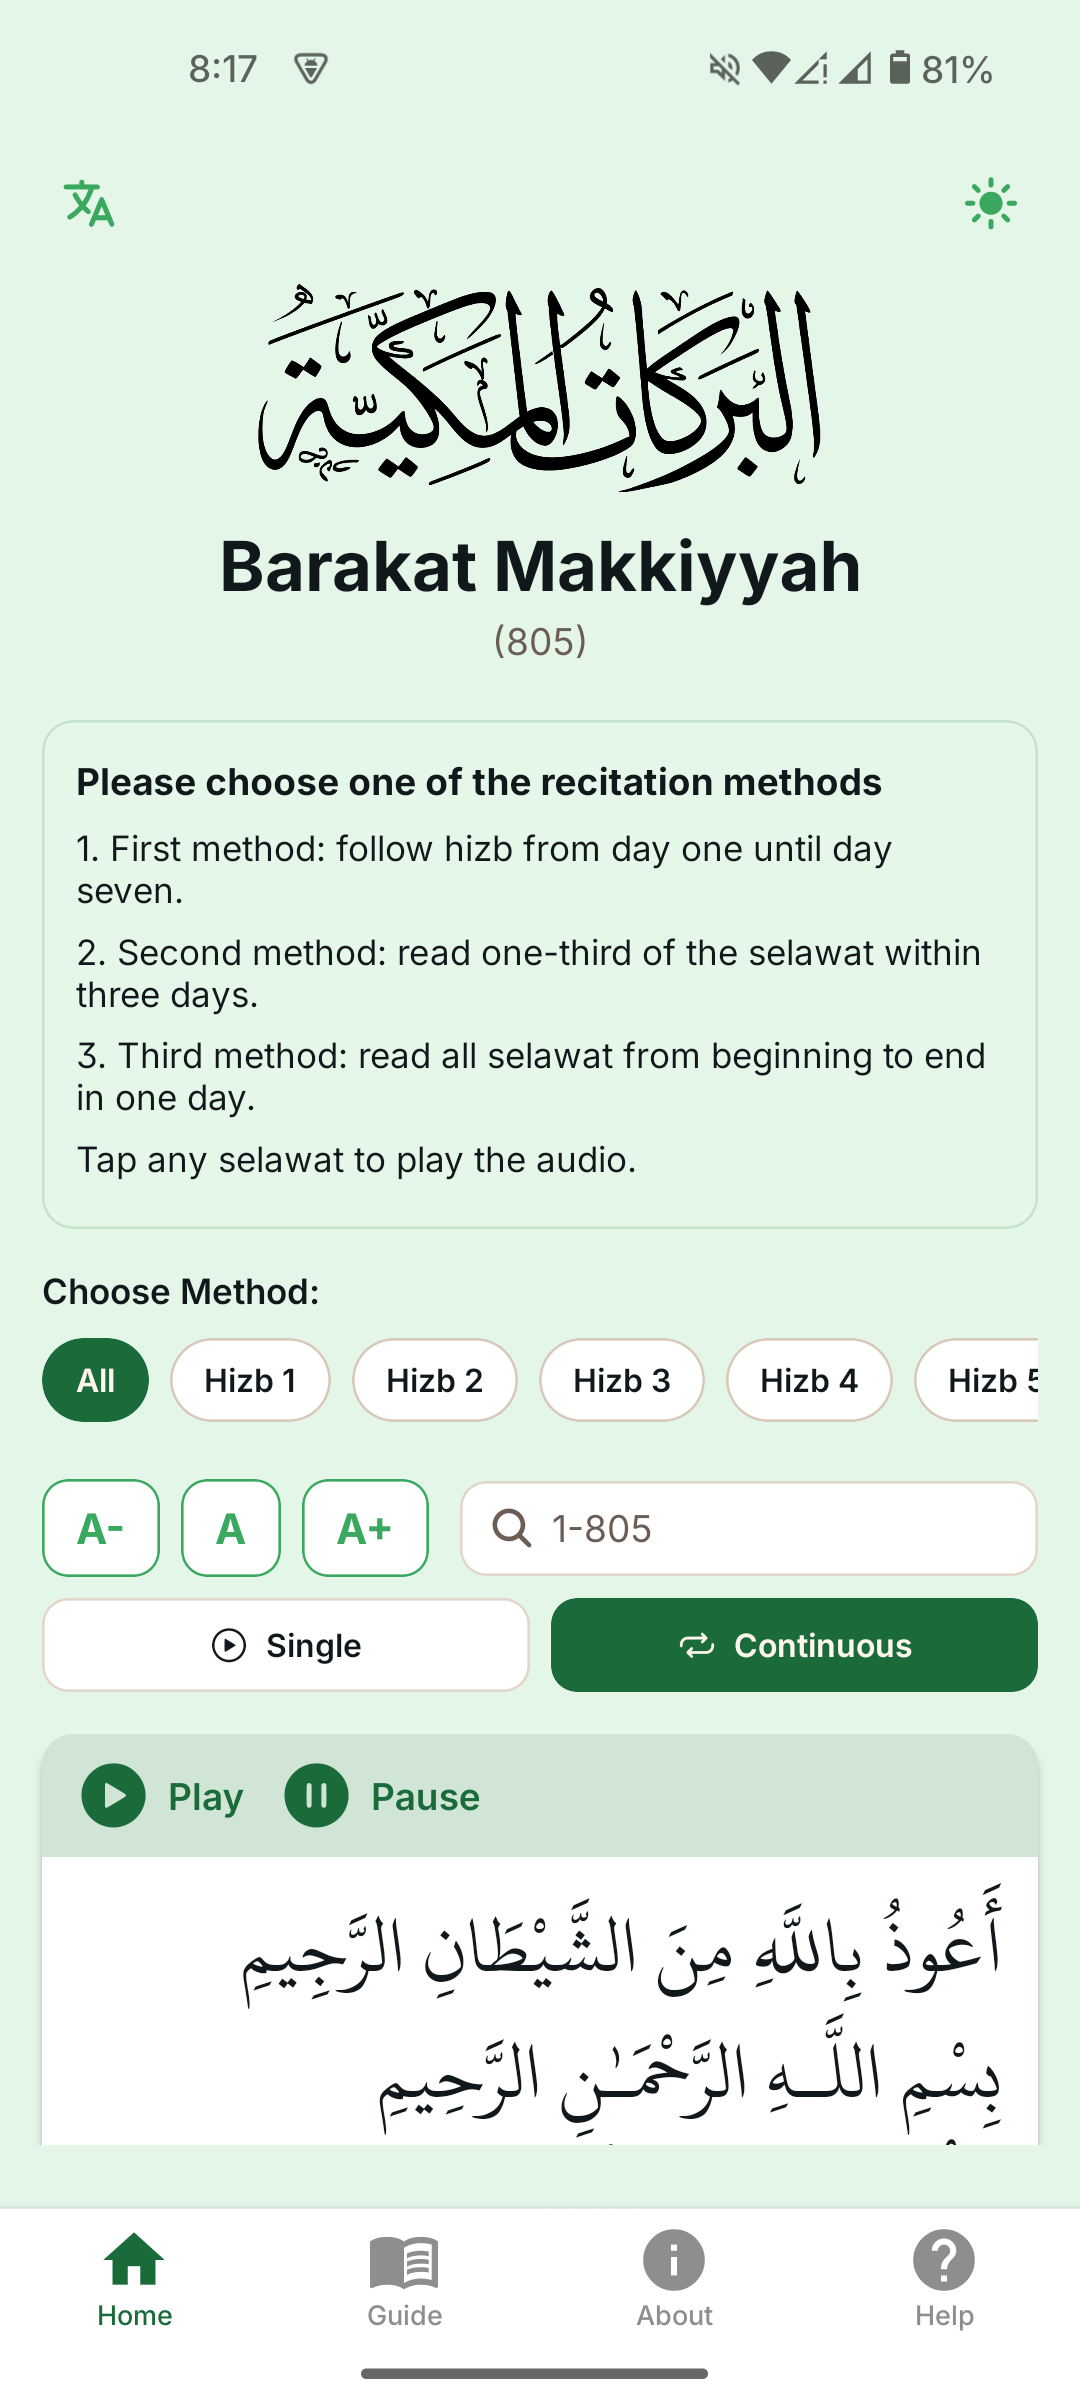Switch to Single playback mode
The width and height of the screenshot is (1080, 2400).
(x=286, y=1645)
